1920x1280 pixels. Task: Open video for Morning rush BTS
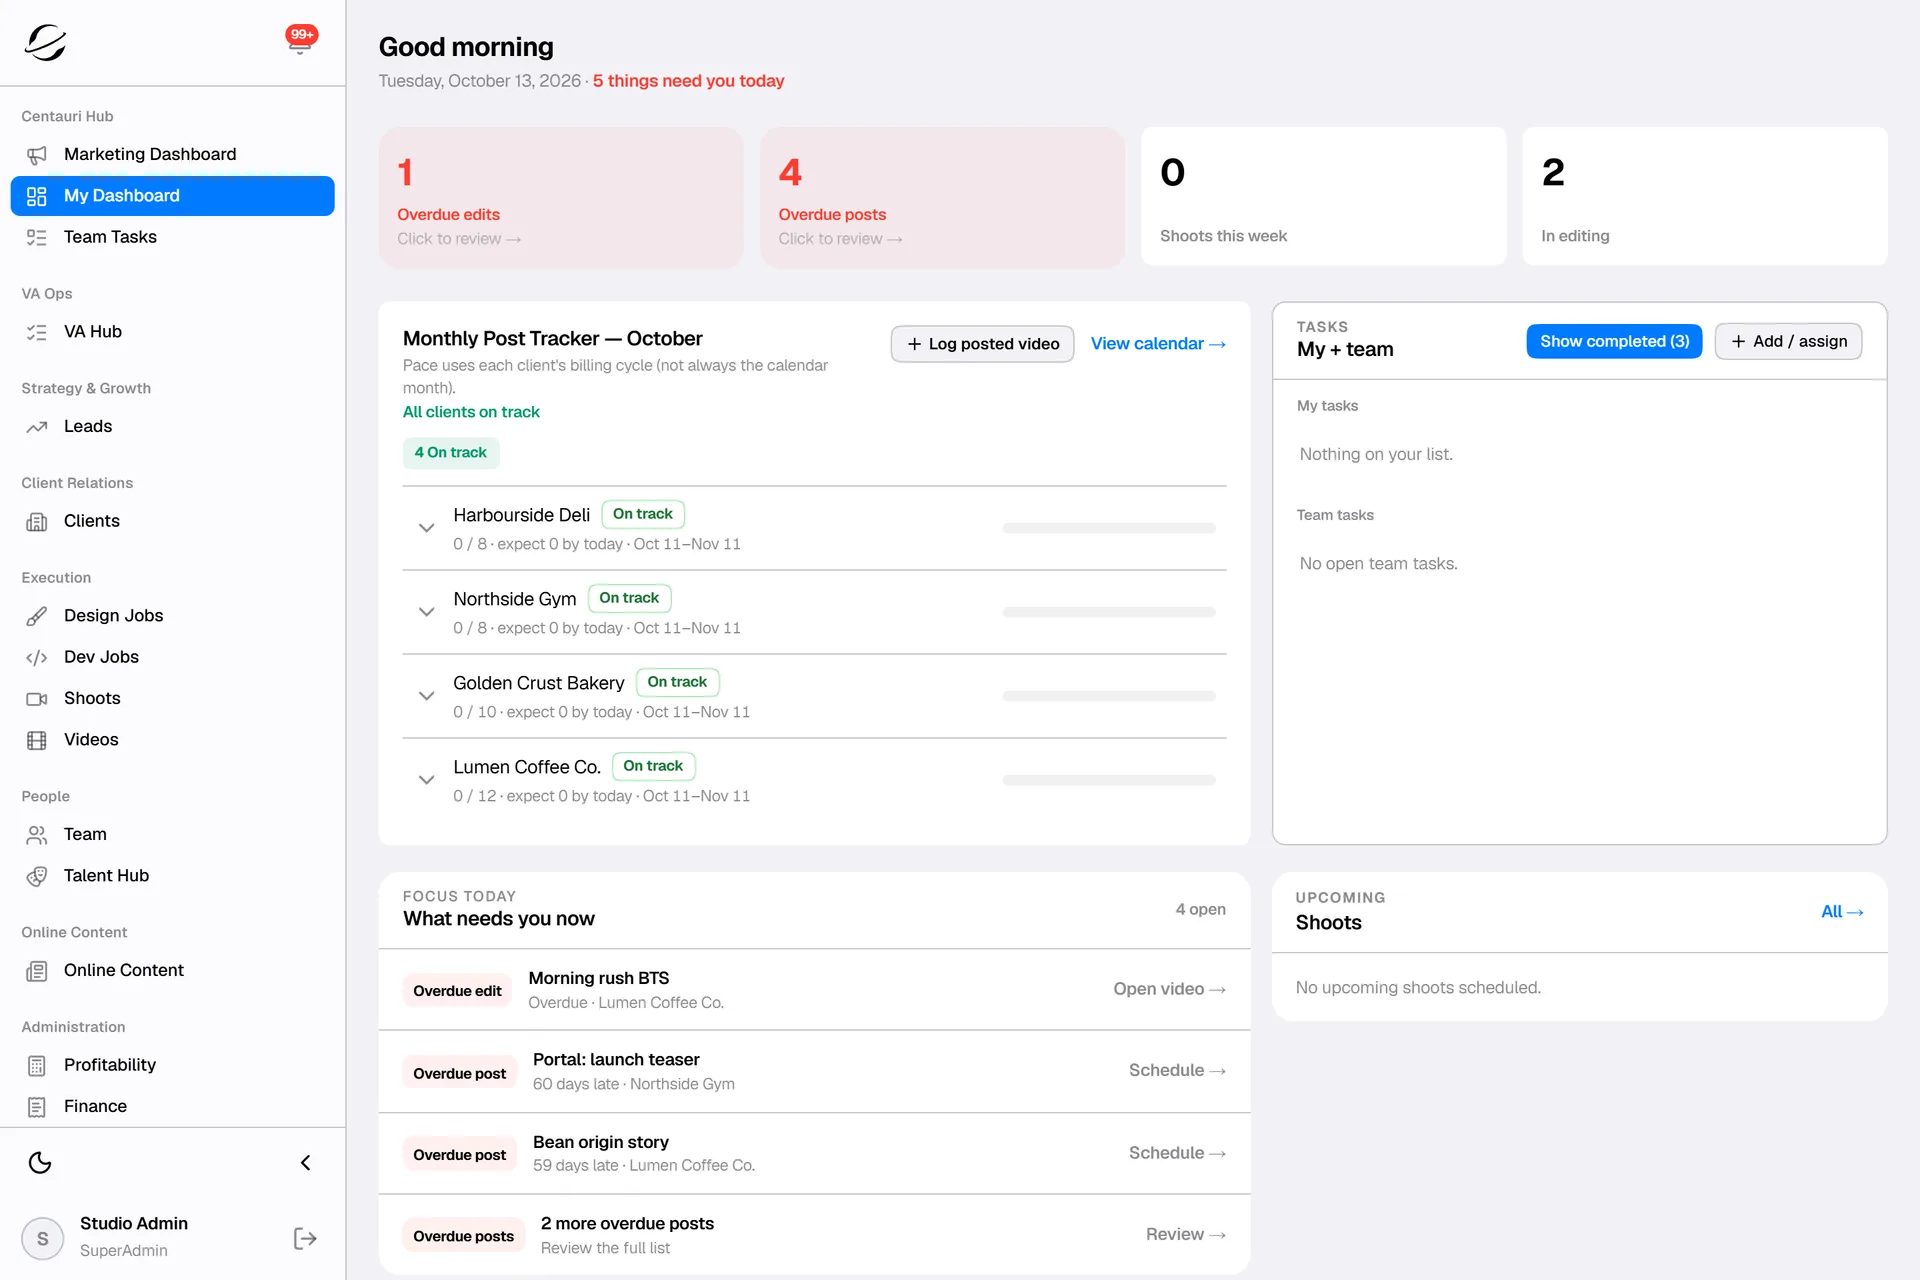(x=1169, y=988)
